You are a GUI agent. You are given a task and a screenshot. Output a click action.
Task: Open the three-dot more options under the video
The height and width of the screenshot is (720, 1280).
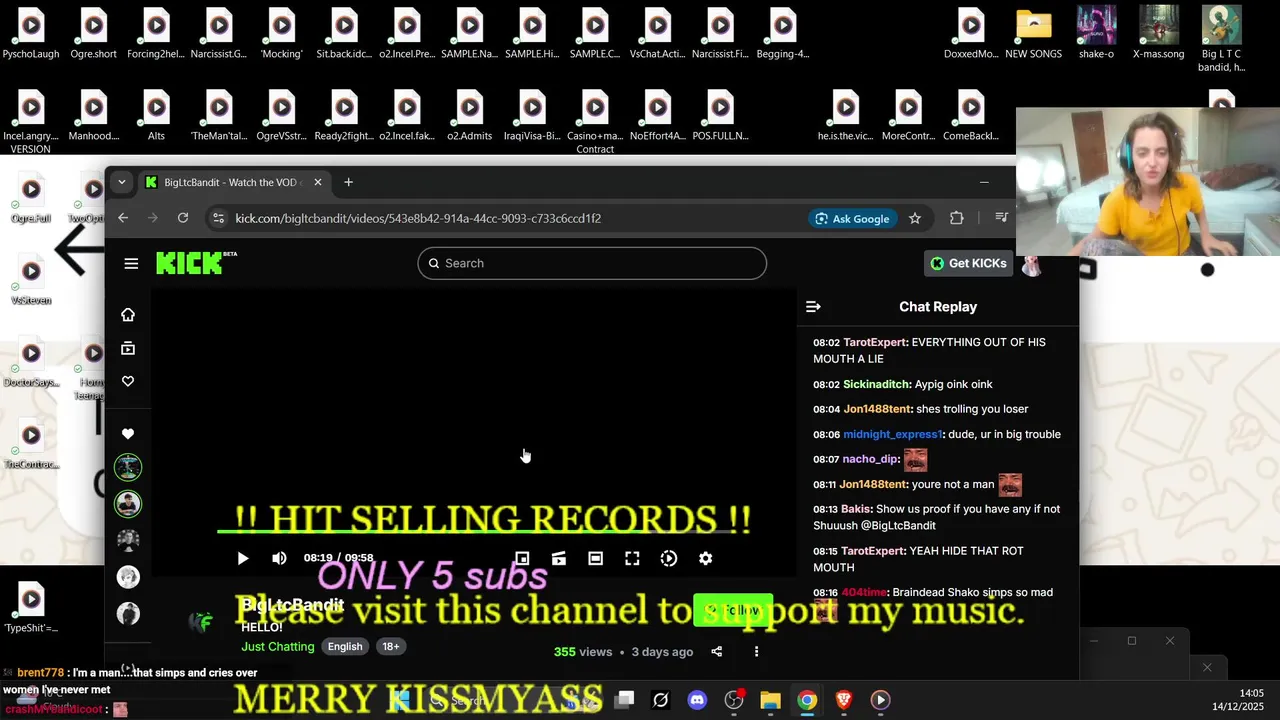point(756,651)
